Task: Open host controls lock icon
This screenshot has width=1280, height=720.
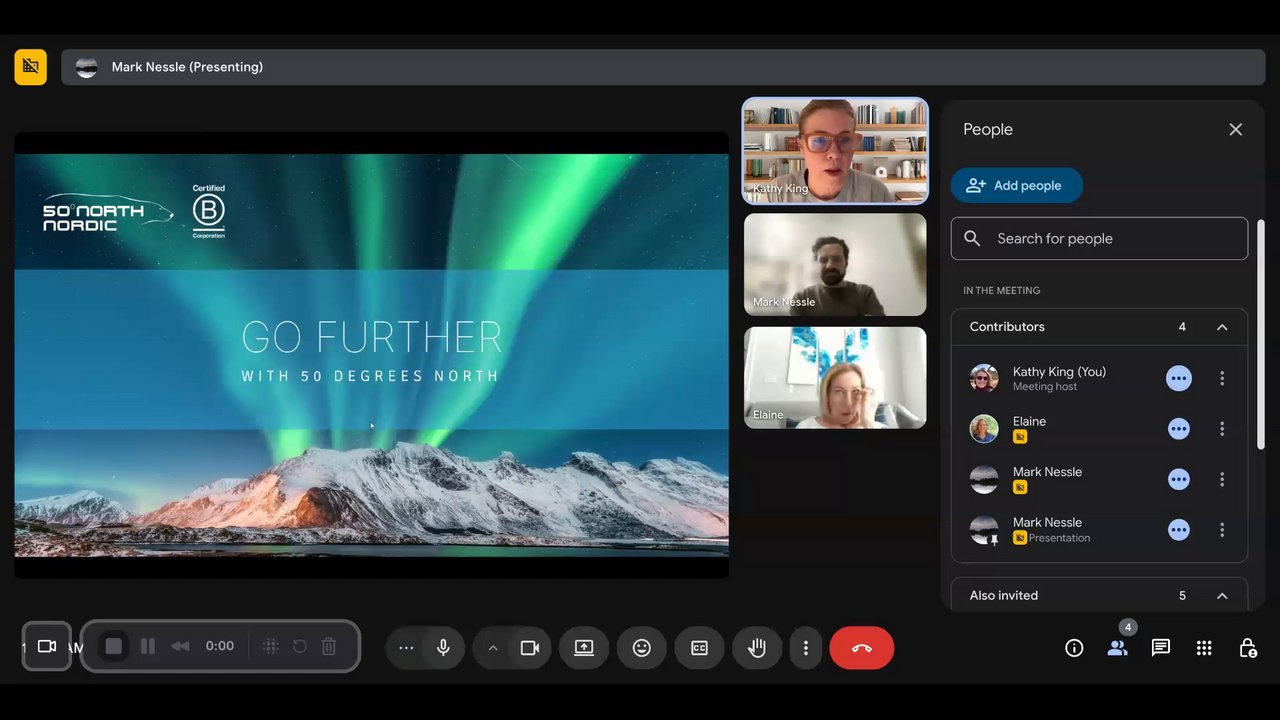Action: (1248, 648)
